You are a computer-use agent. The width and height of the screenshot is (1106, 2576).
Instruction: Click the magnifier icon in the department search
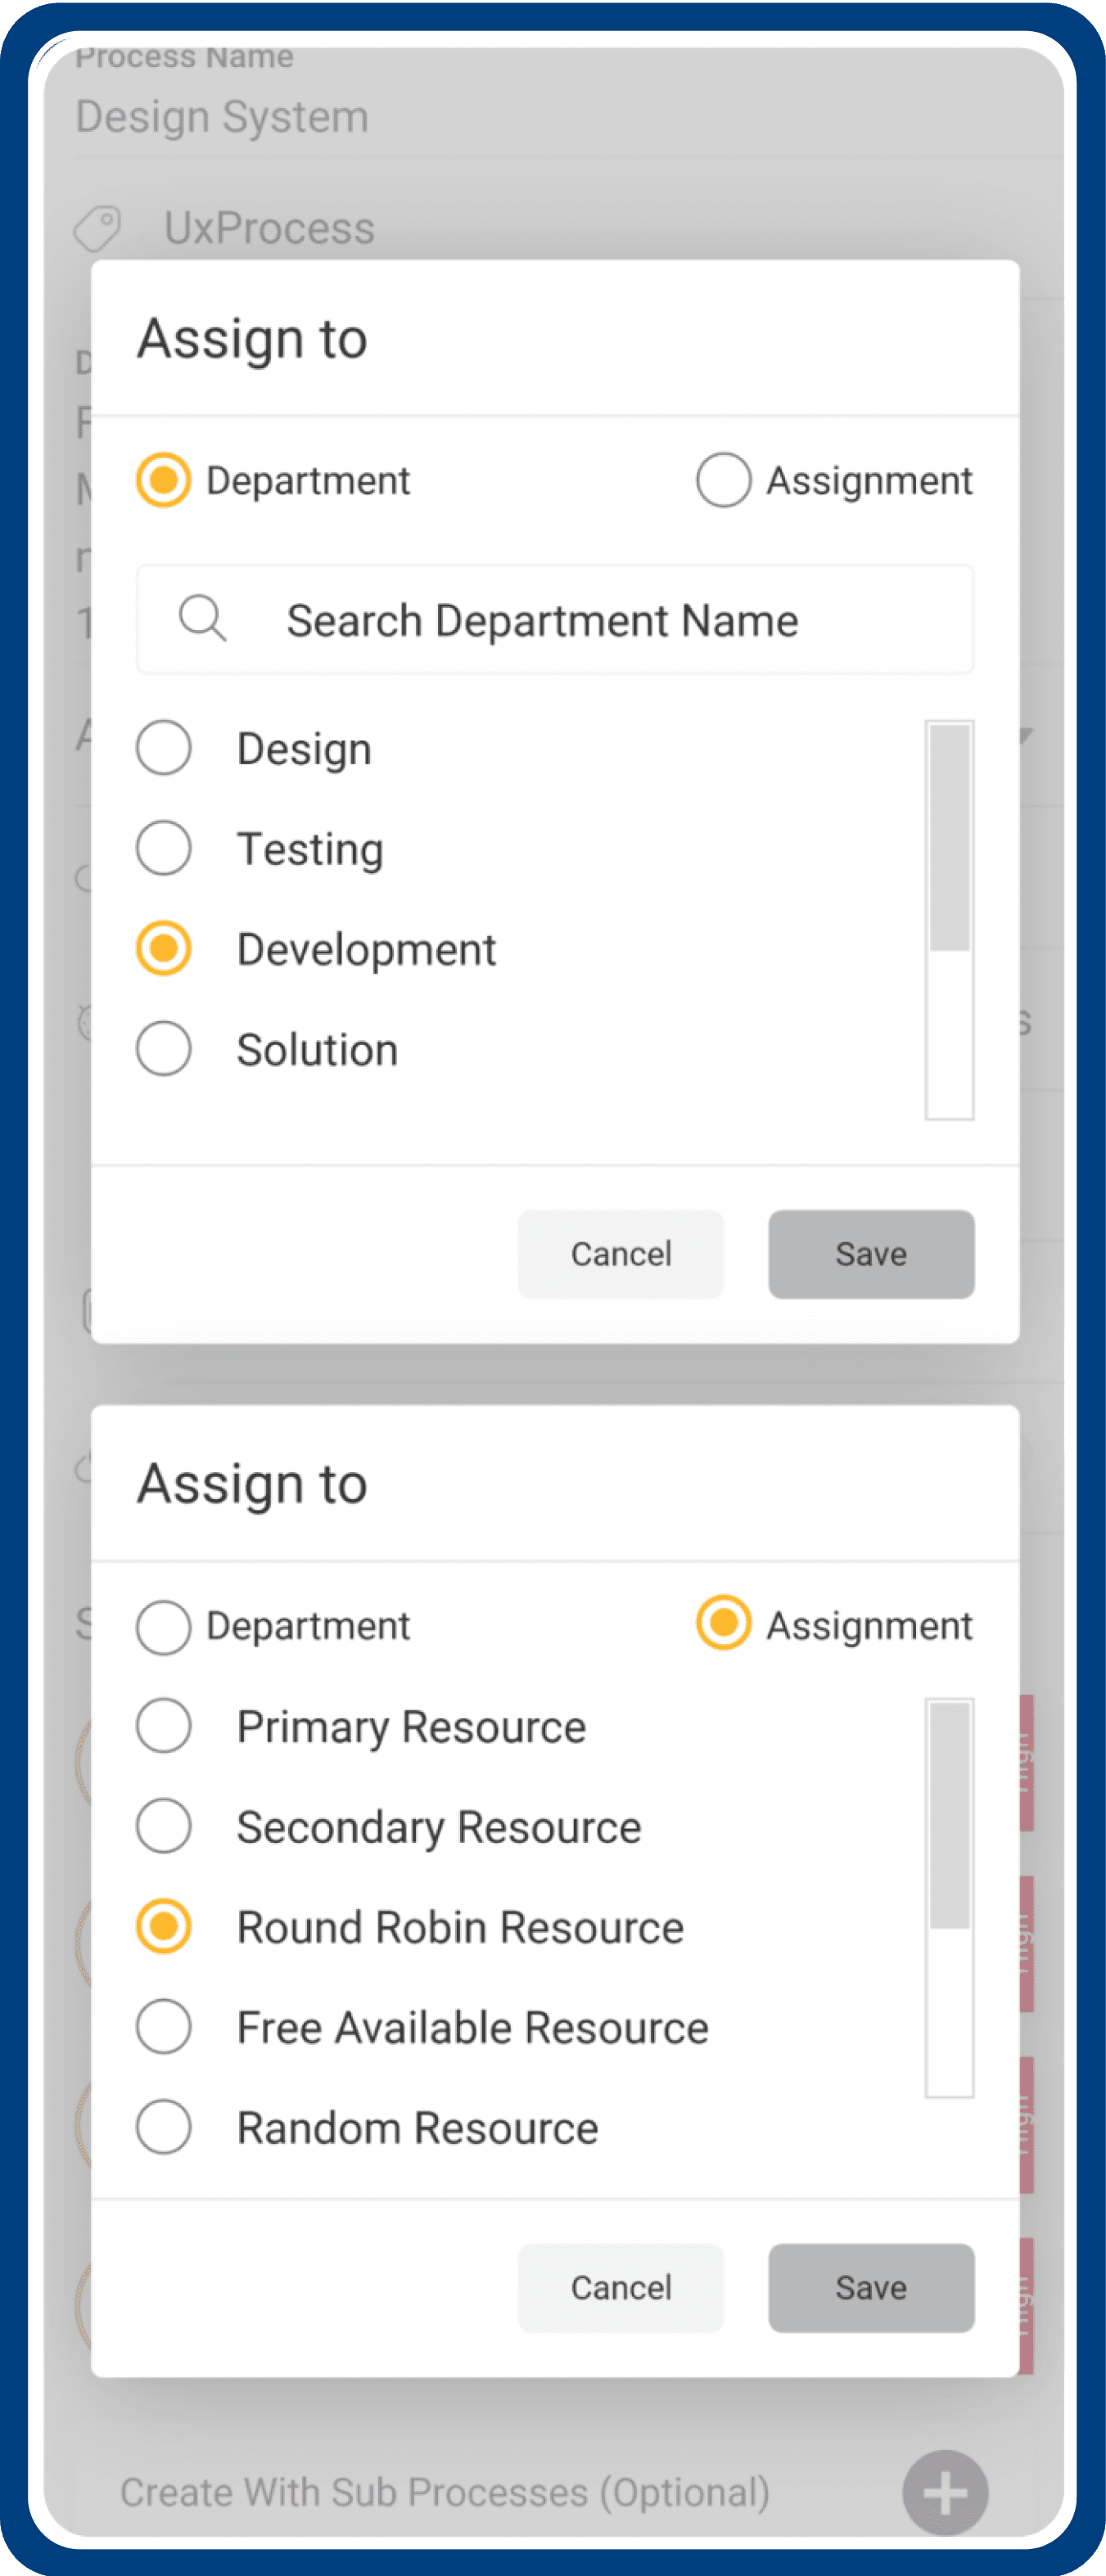202,619
